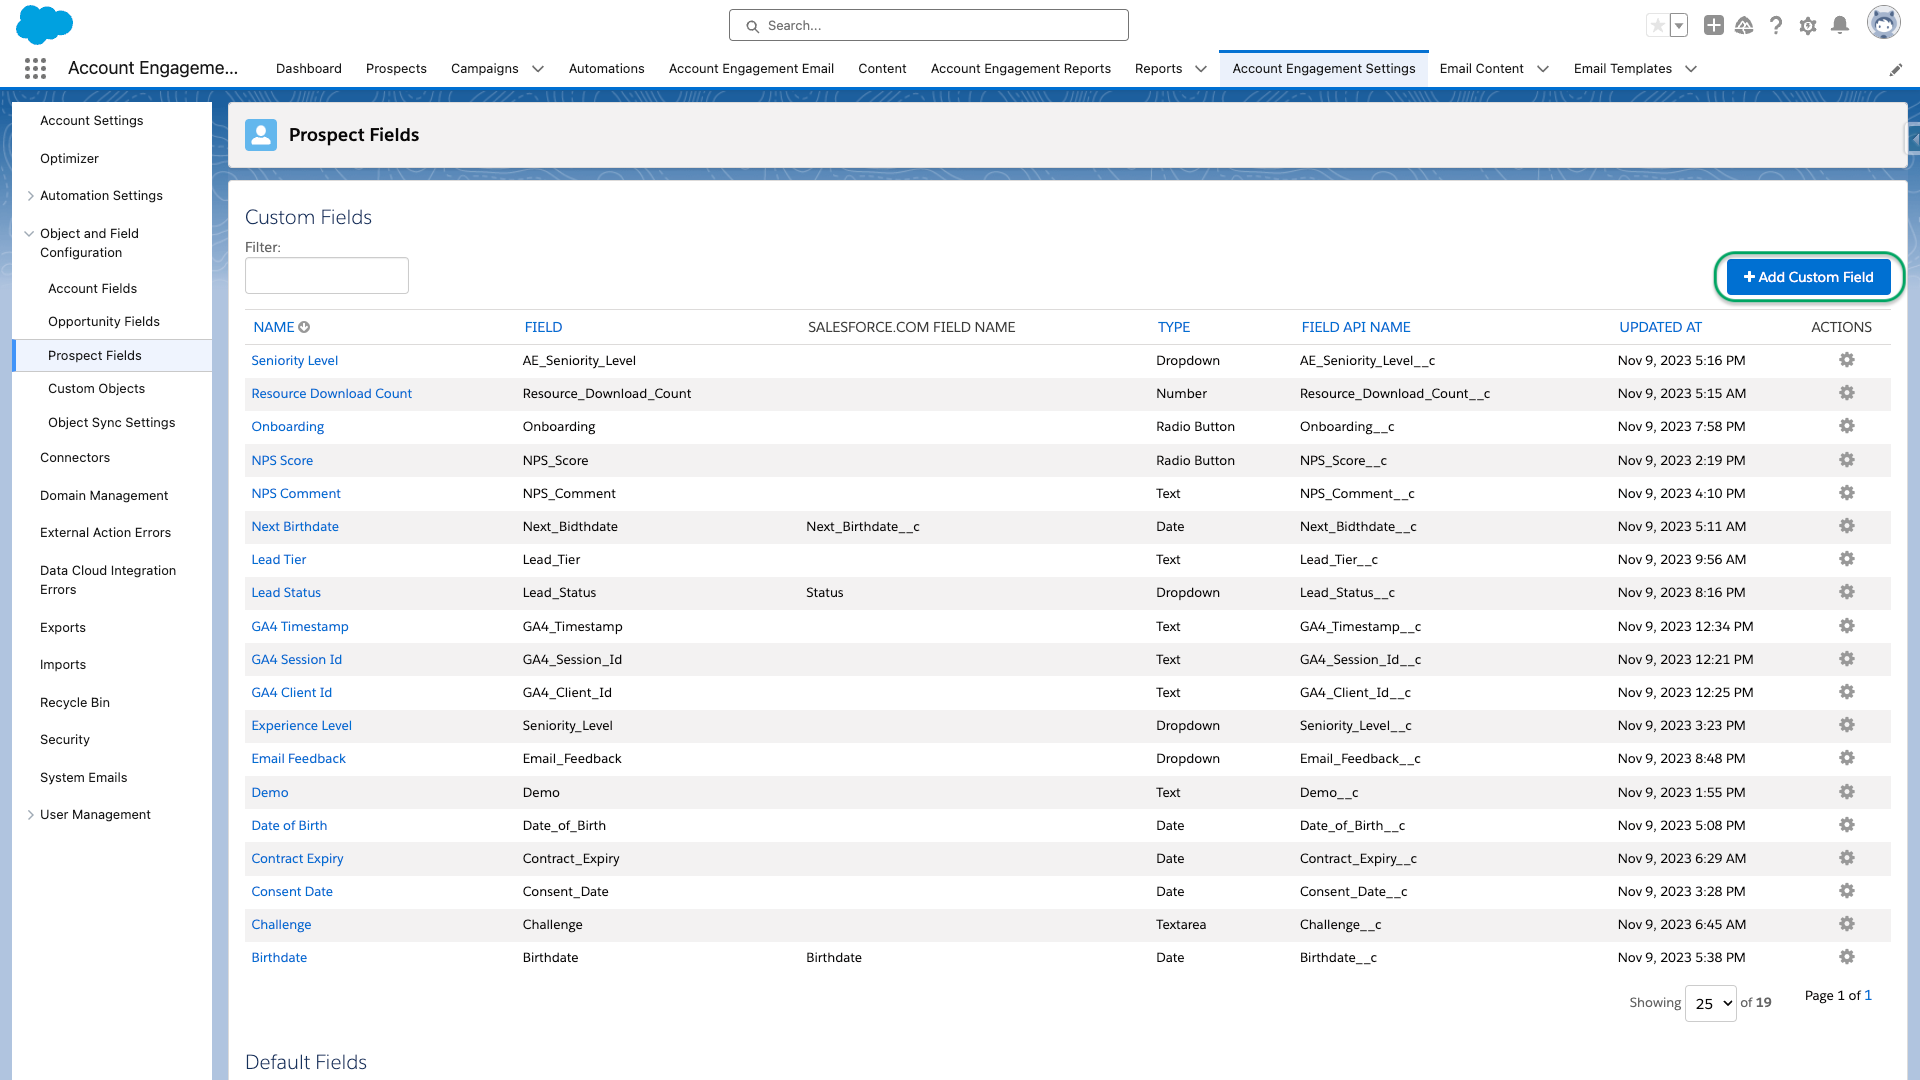Click the sort arrow icon beside NAME
This screenshot has height=1080, width=1920.
(x=304, y=327)
